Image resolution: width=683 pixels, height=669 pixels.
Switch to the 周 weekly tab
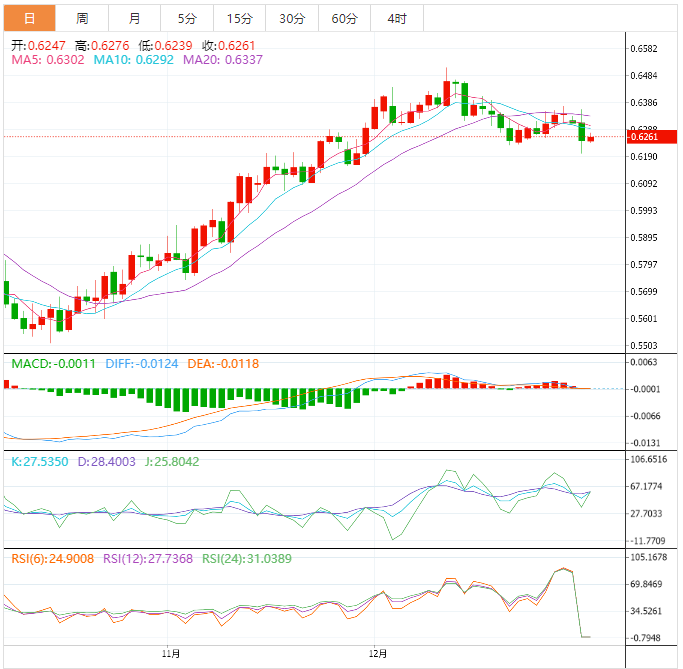[82, 18]
